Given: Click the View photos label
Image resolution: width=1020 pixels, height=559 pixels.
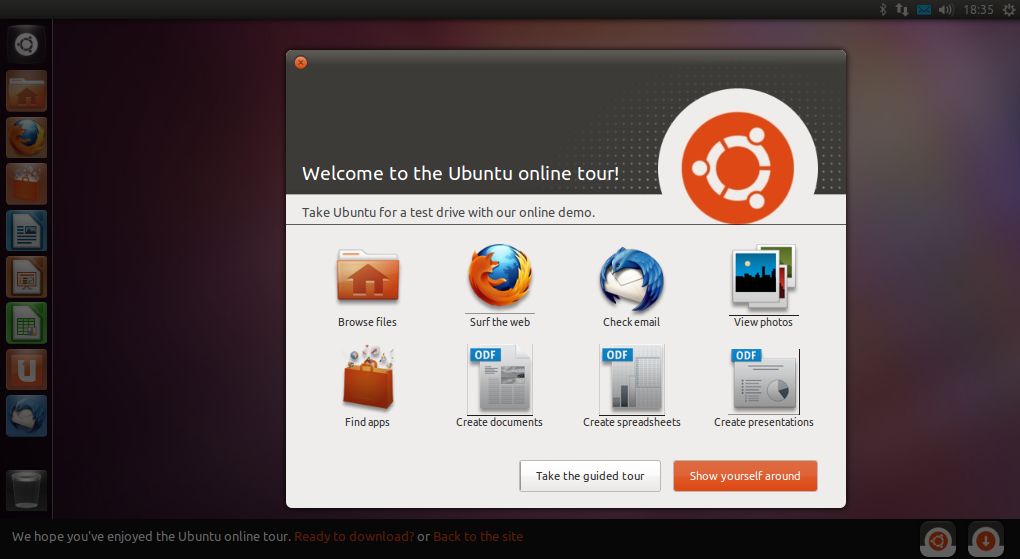Looking at the screenshot, I should click(763, 322).
